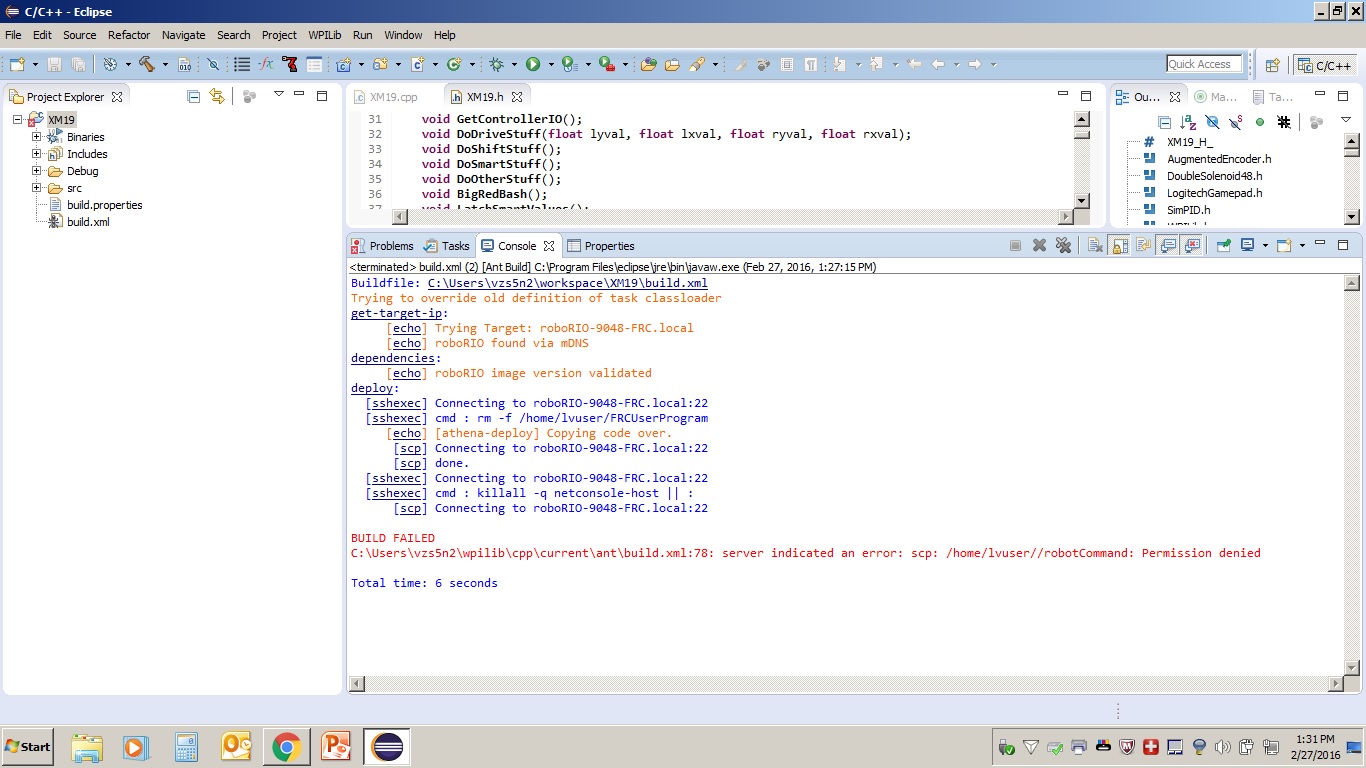Click the Open Perspective icon
The height and width of the screenshot is (768, 1366).
pos(1272,65)
